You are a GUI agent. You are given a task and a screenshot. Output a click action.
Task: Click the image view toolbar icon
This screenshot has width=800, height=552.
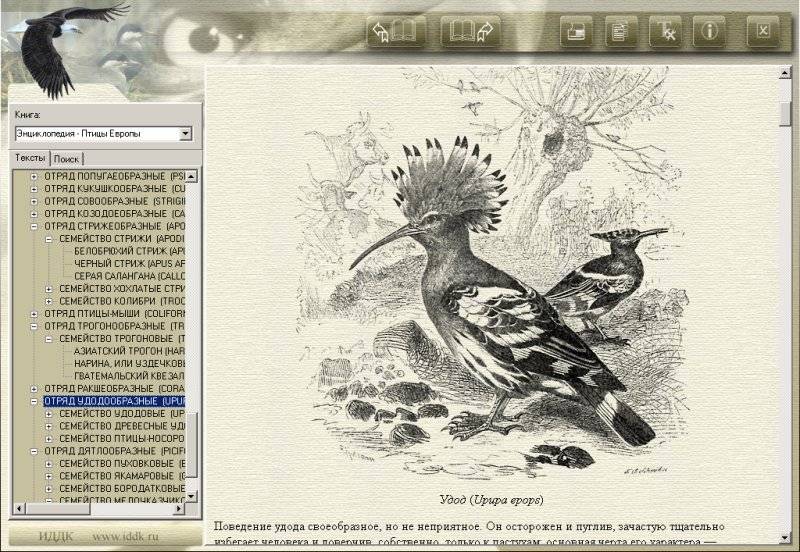pos(574,31)
